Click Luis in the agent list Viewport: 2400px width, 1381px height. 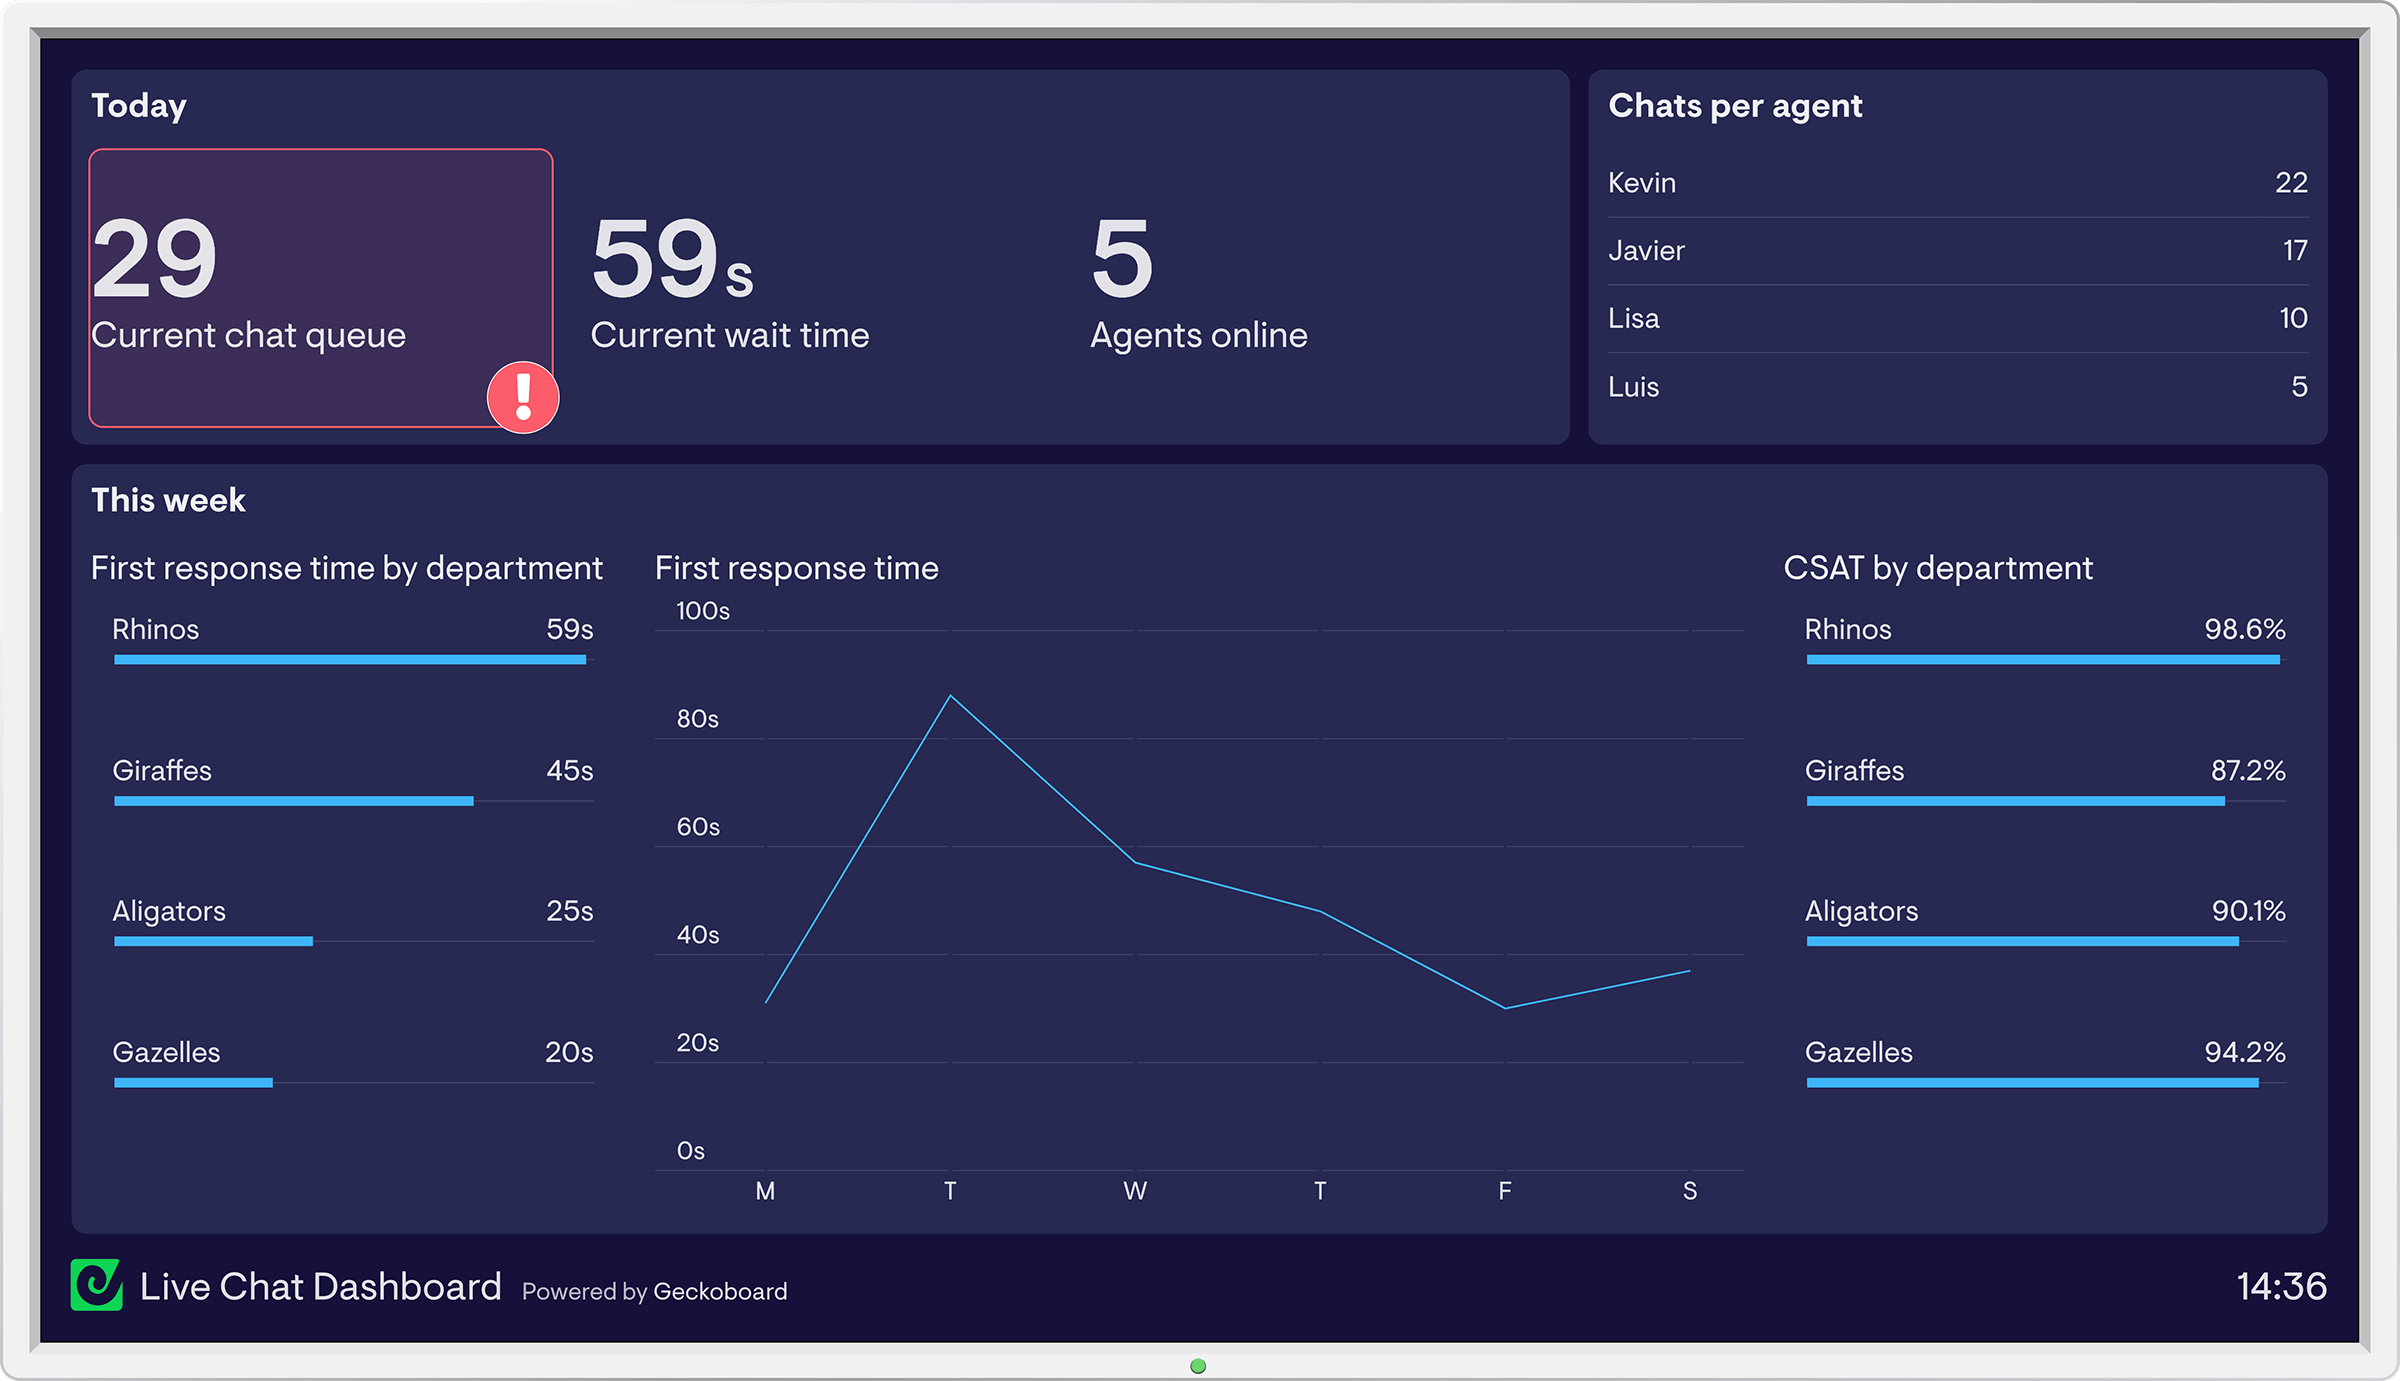1635,387
